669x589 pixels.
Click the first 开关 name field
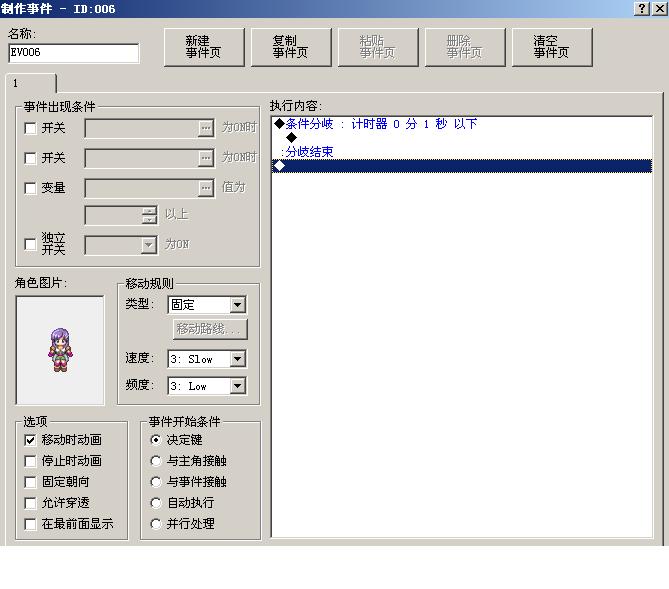click(x=142, y=128)
